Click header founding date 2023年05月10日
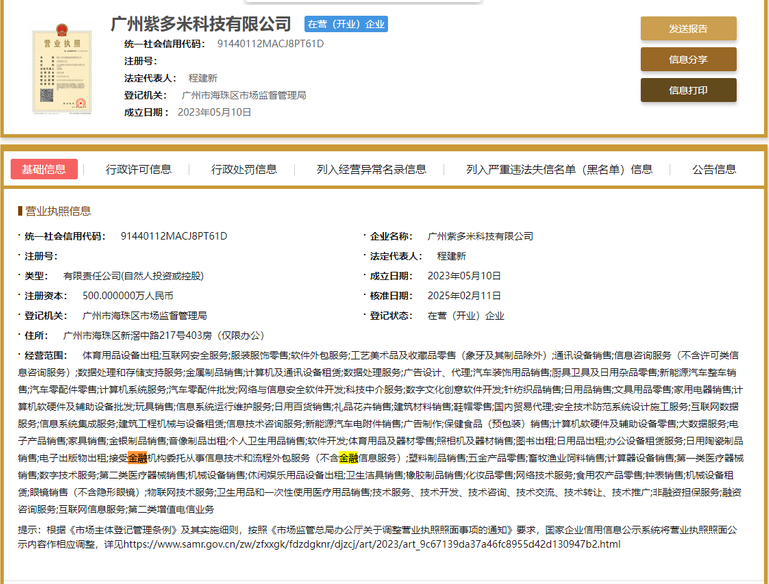The image size is (769, 584). coord(214,112)
